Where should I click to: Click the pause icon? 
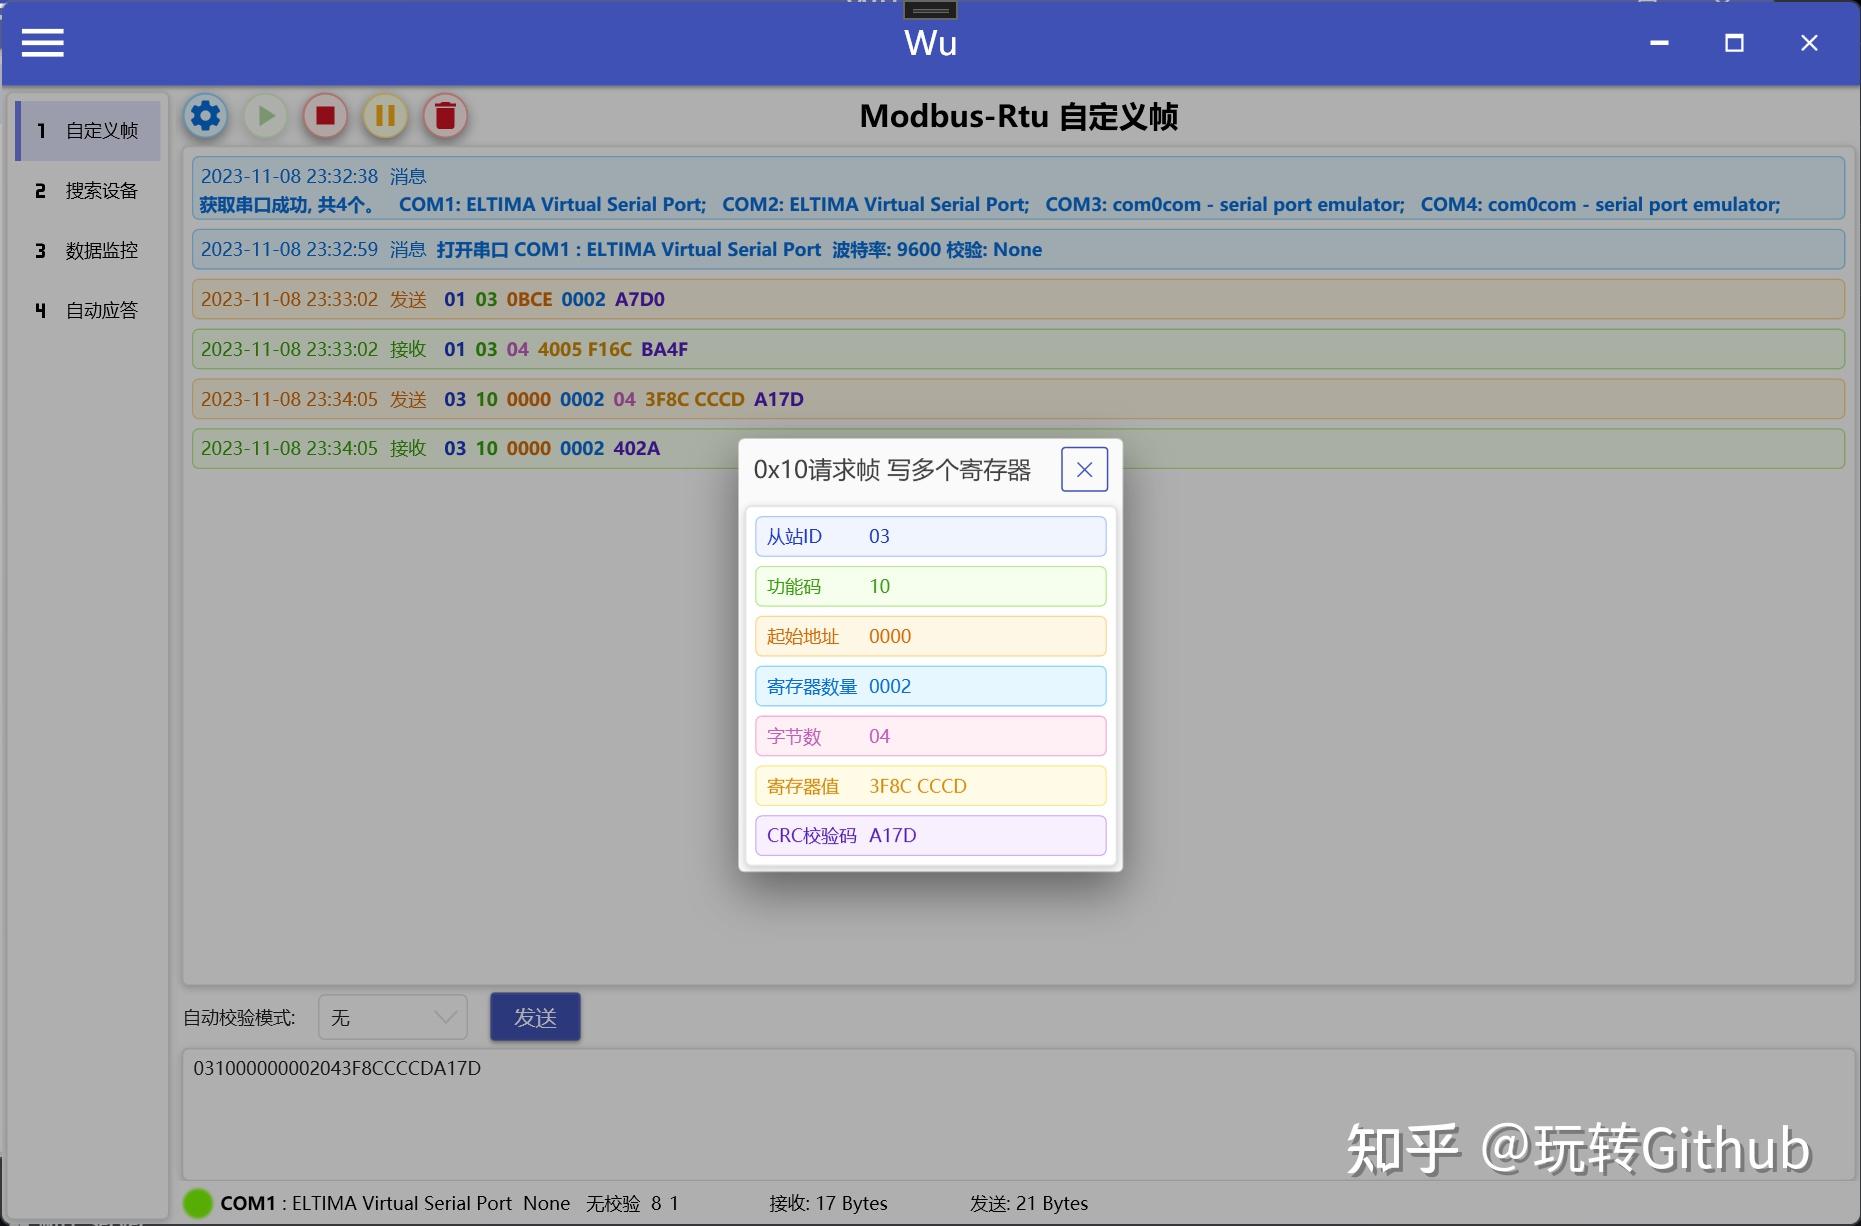384,116
